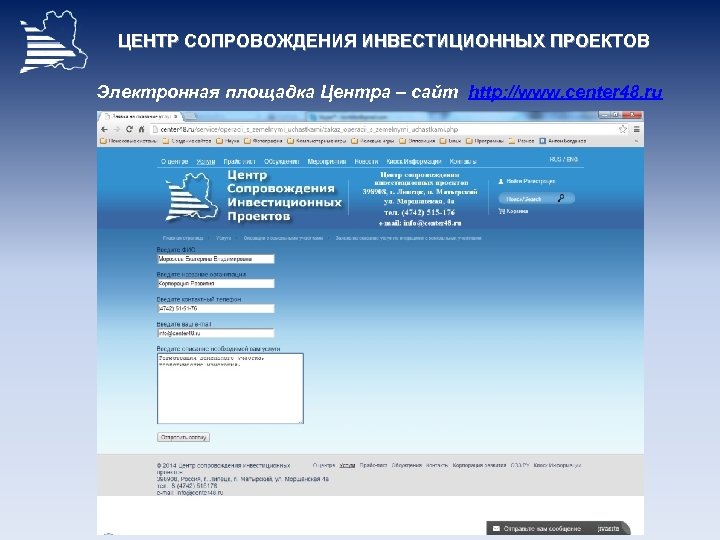The height and width of the screenshot is (540, 720).
Task: Focus the e-mail input field
Action: click(x=216, y=333)
